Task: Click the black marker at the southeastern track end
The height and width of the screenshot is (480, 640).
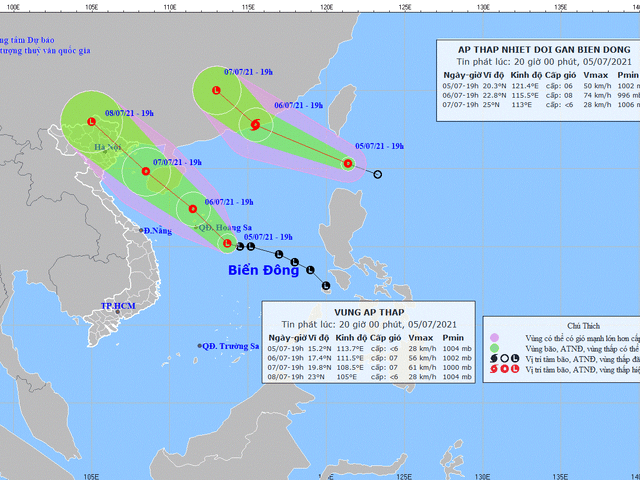Action: (x=326, y=286)
